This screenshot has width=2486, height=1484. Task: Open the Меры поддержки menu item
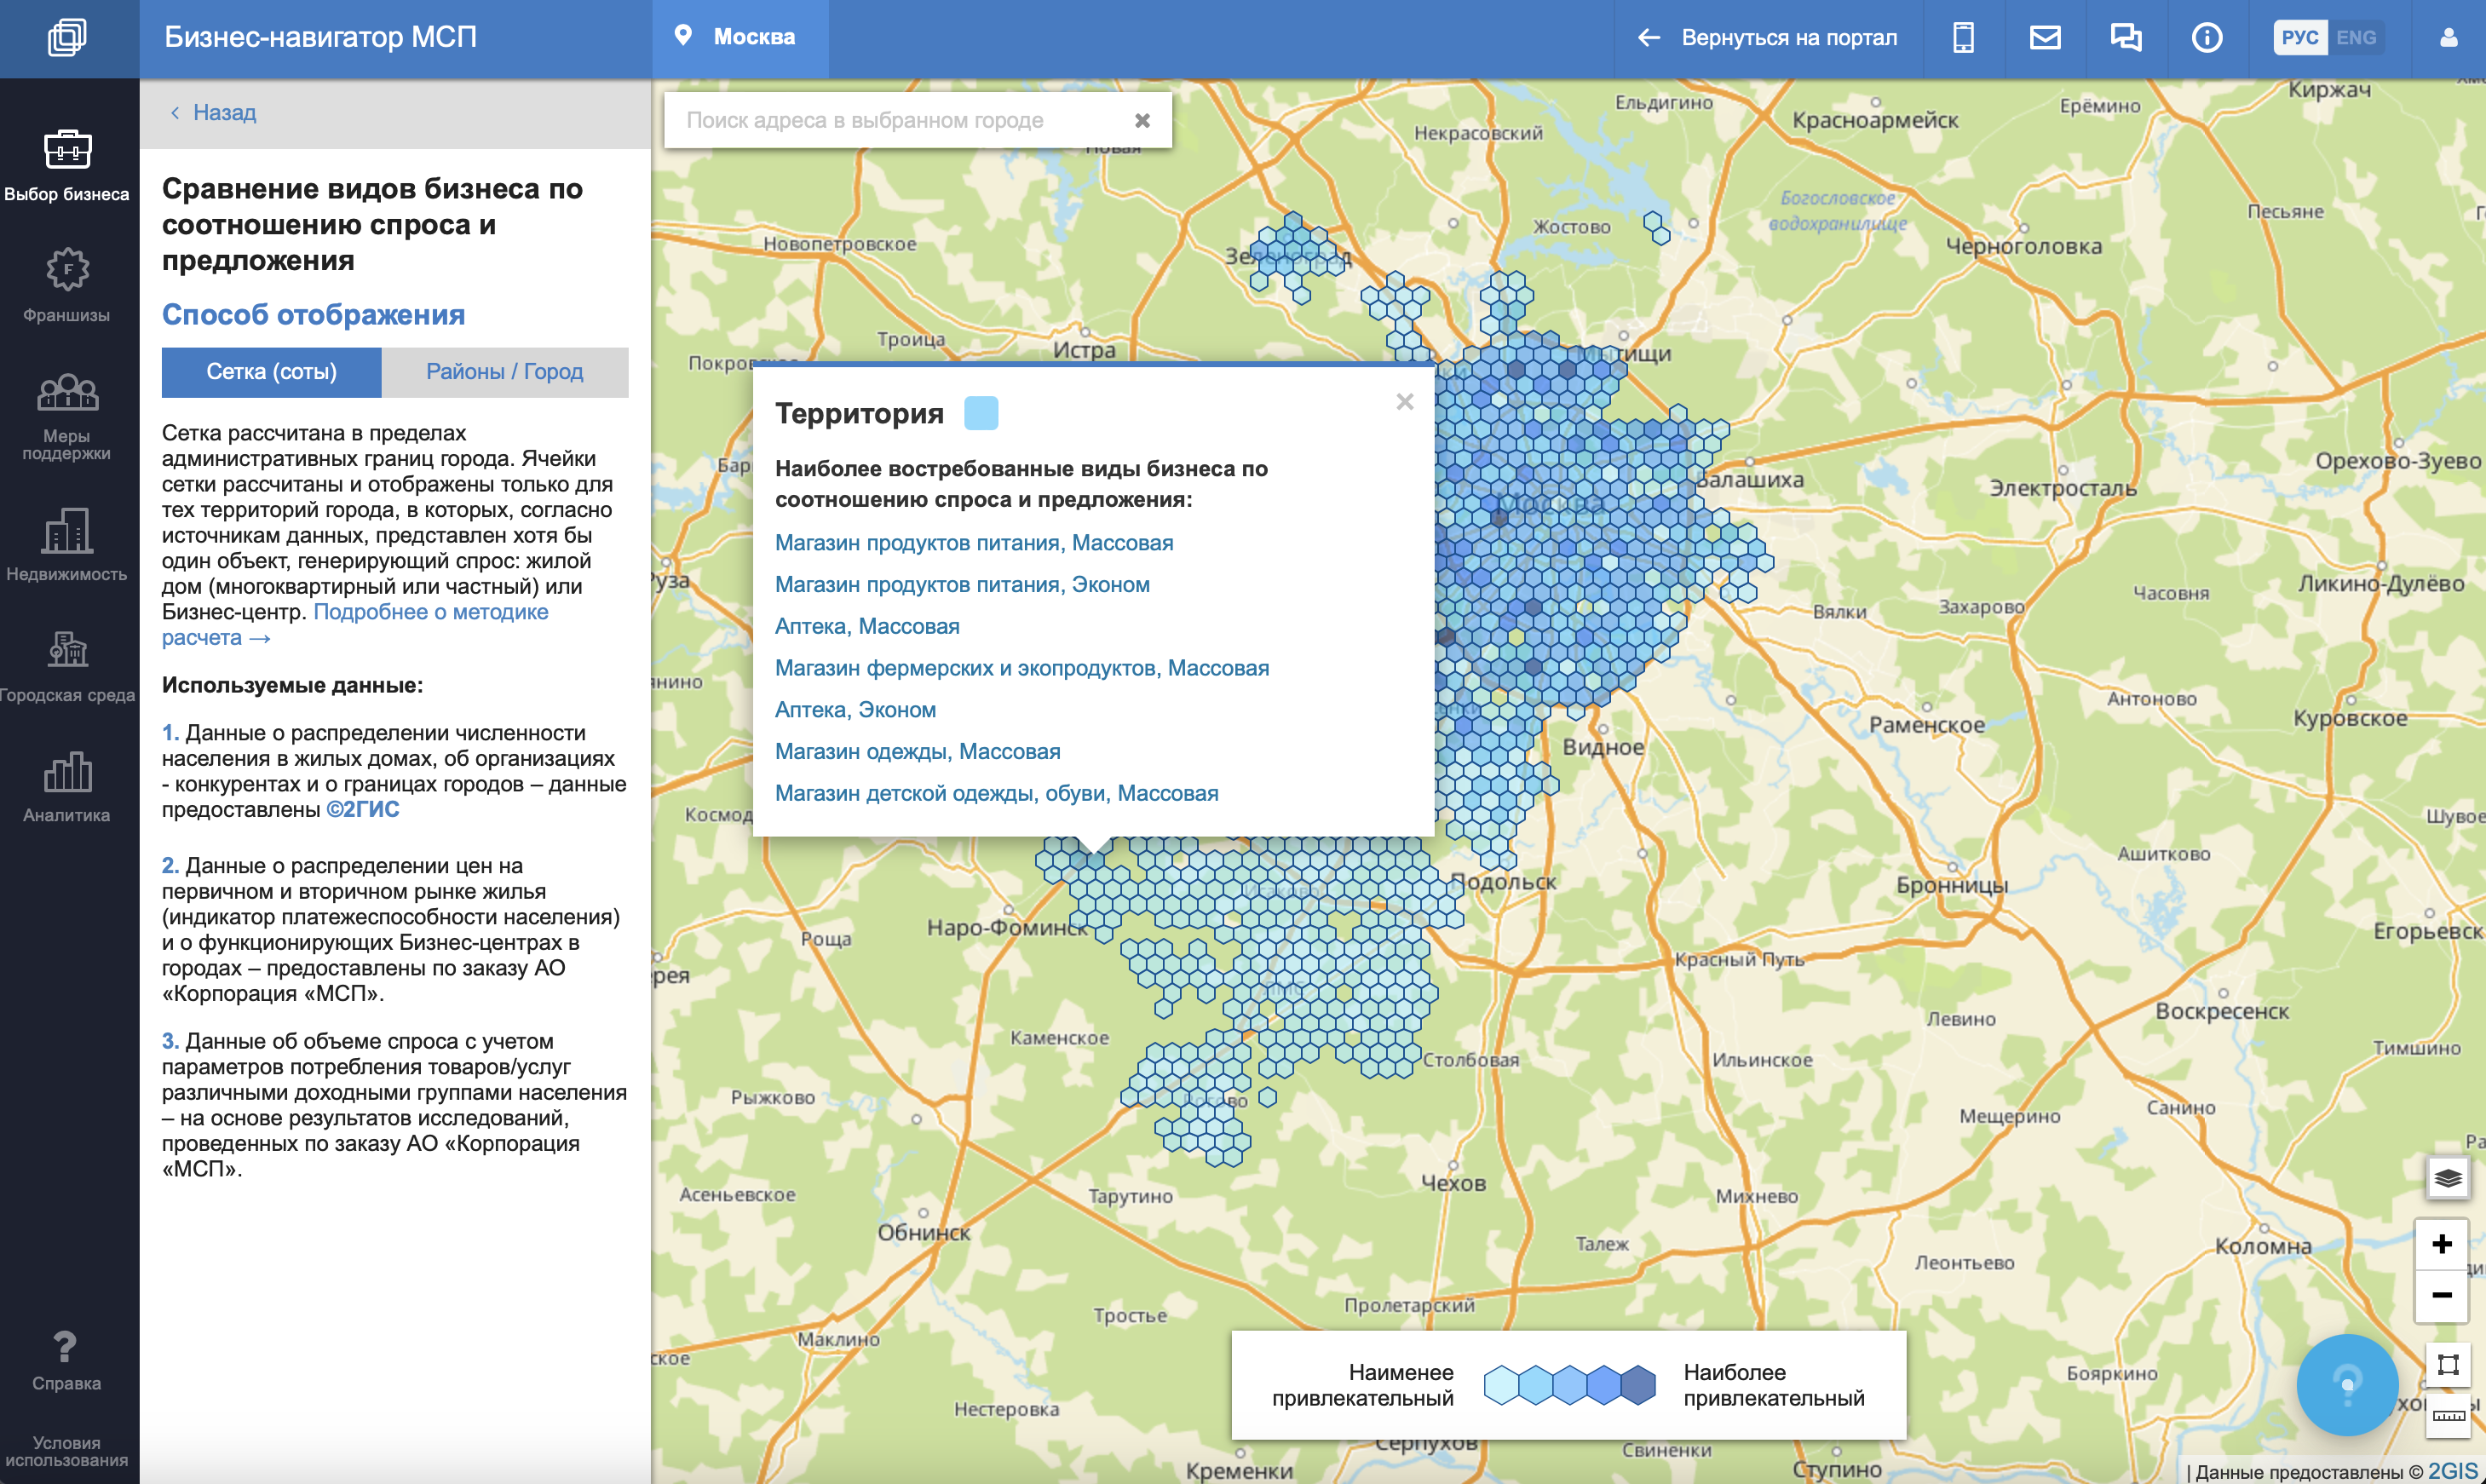(67, 415)
